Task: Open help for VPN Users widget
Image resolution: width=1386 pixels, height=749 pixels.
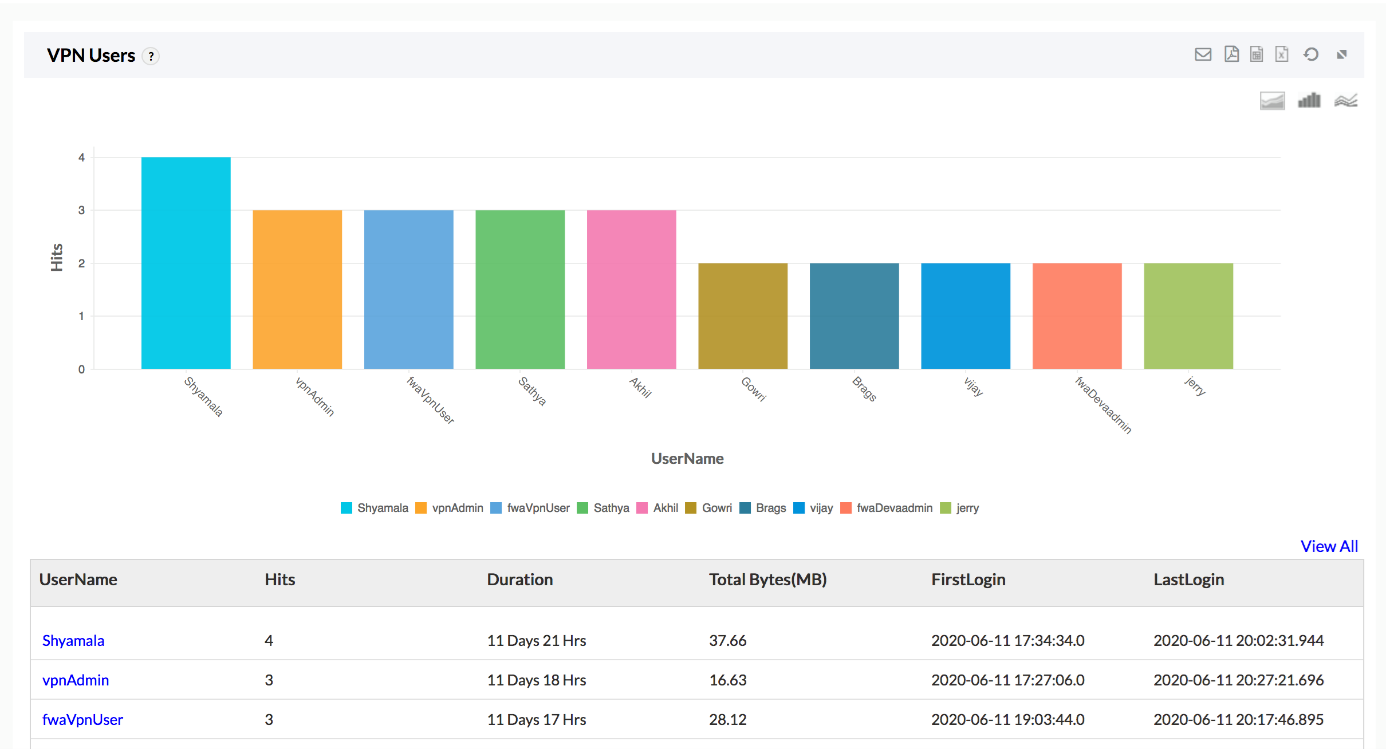Action: pos(150,56)
